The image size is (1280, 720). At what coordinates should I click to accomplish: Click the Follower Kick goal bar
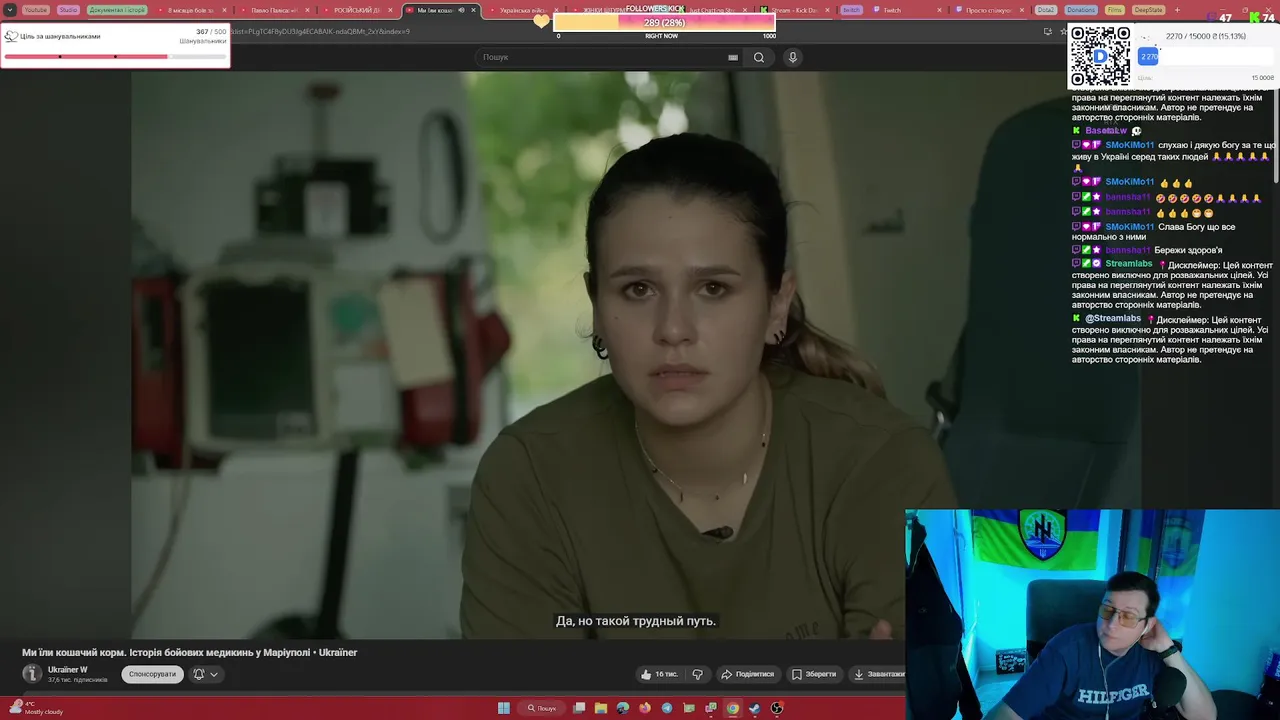pos(665,22)
